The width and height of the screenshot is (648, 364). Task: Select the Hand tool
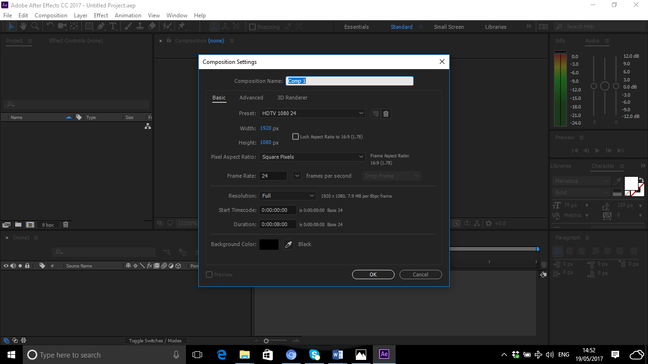pos(23,26)
